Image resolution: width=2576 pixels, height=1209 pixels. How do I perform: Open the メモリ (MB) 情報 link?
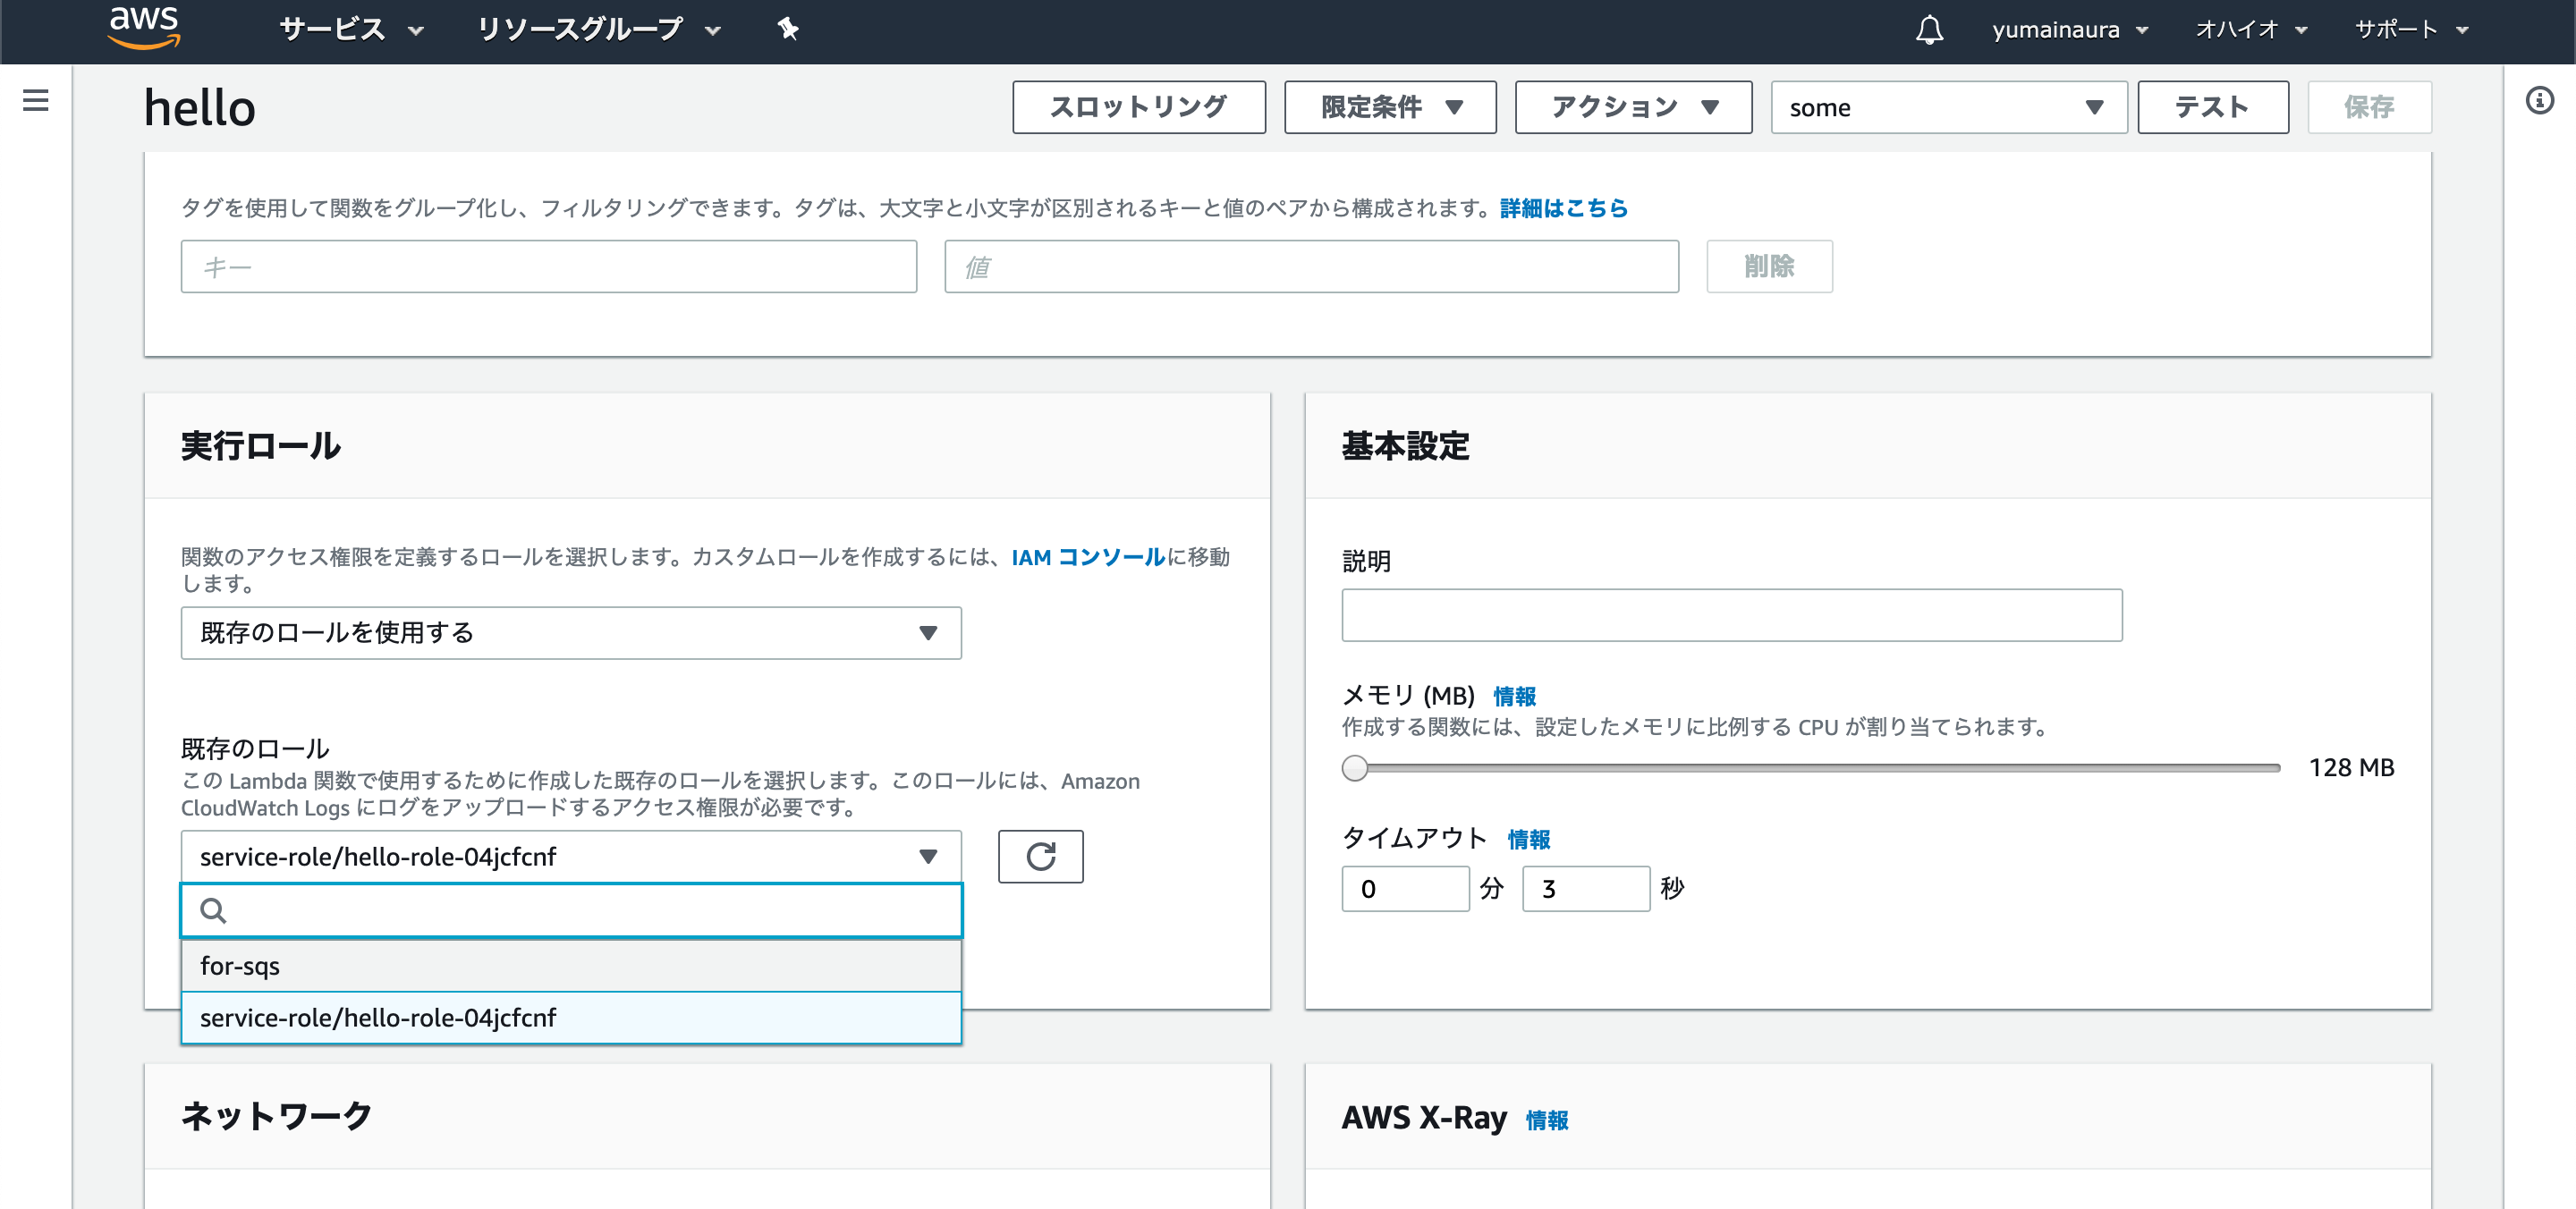pyautogui.click(x=1514, y=696)
